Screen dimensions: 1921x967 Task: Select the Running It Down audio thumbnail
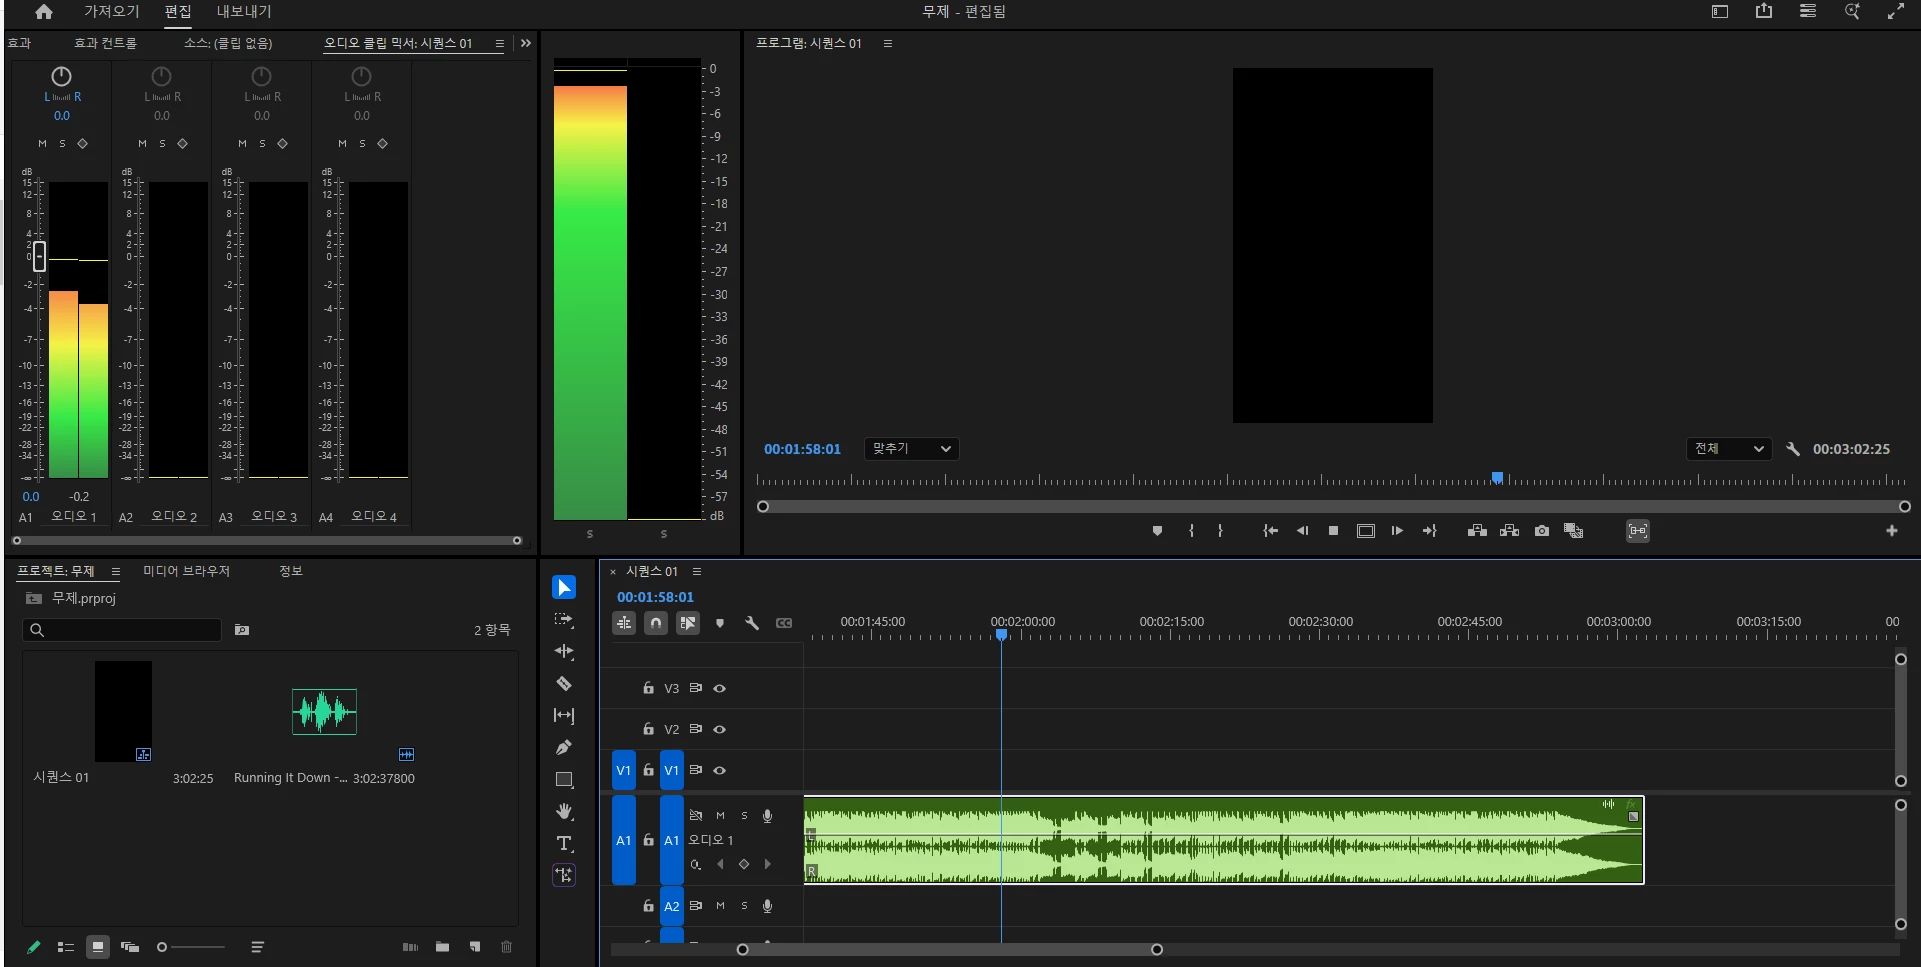(x=324, y=712)
